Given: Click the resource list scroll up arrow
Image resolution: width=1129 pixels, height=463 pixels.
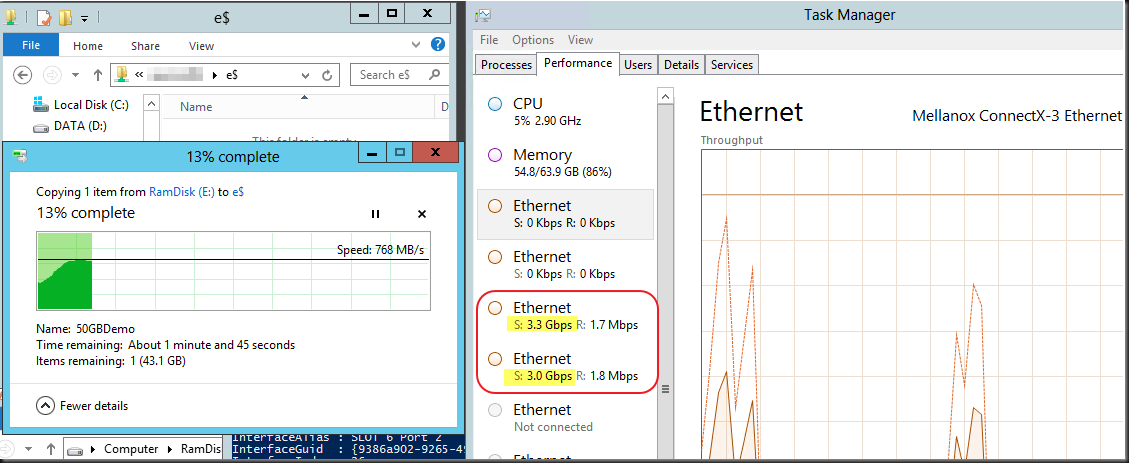Looking at the screenshot, I should point(666,96).
